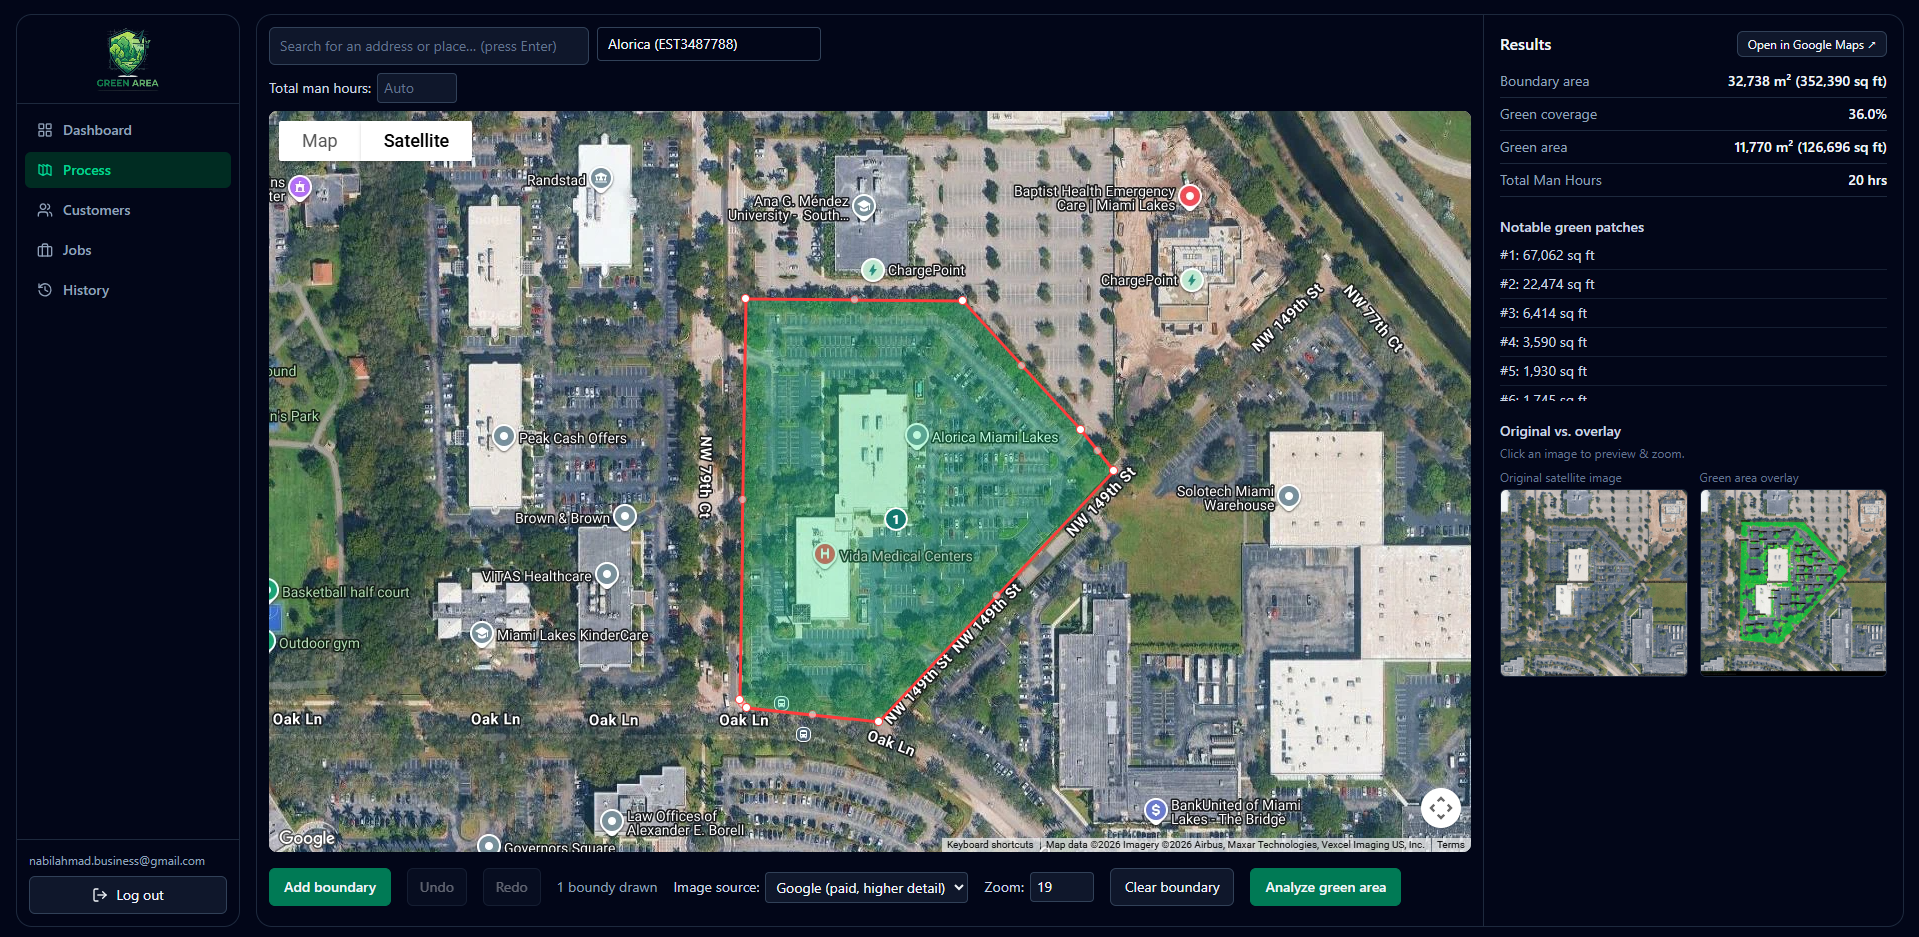This screenshot has width=1919, height=937.
Task: Click the Solotech Miami Warehouse marker
Action: click(1290, 496)
